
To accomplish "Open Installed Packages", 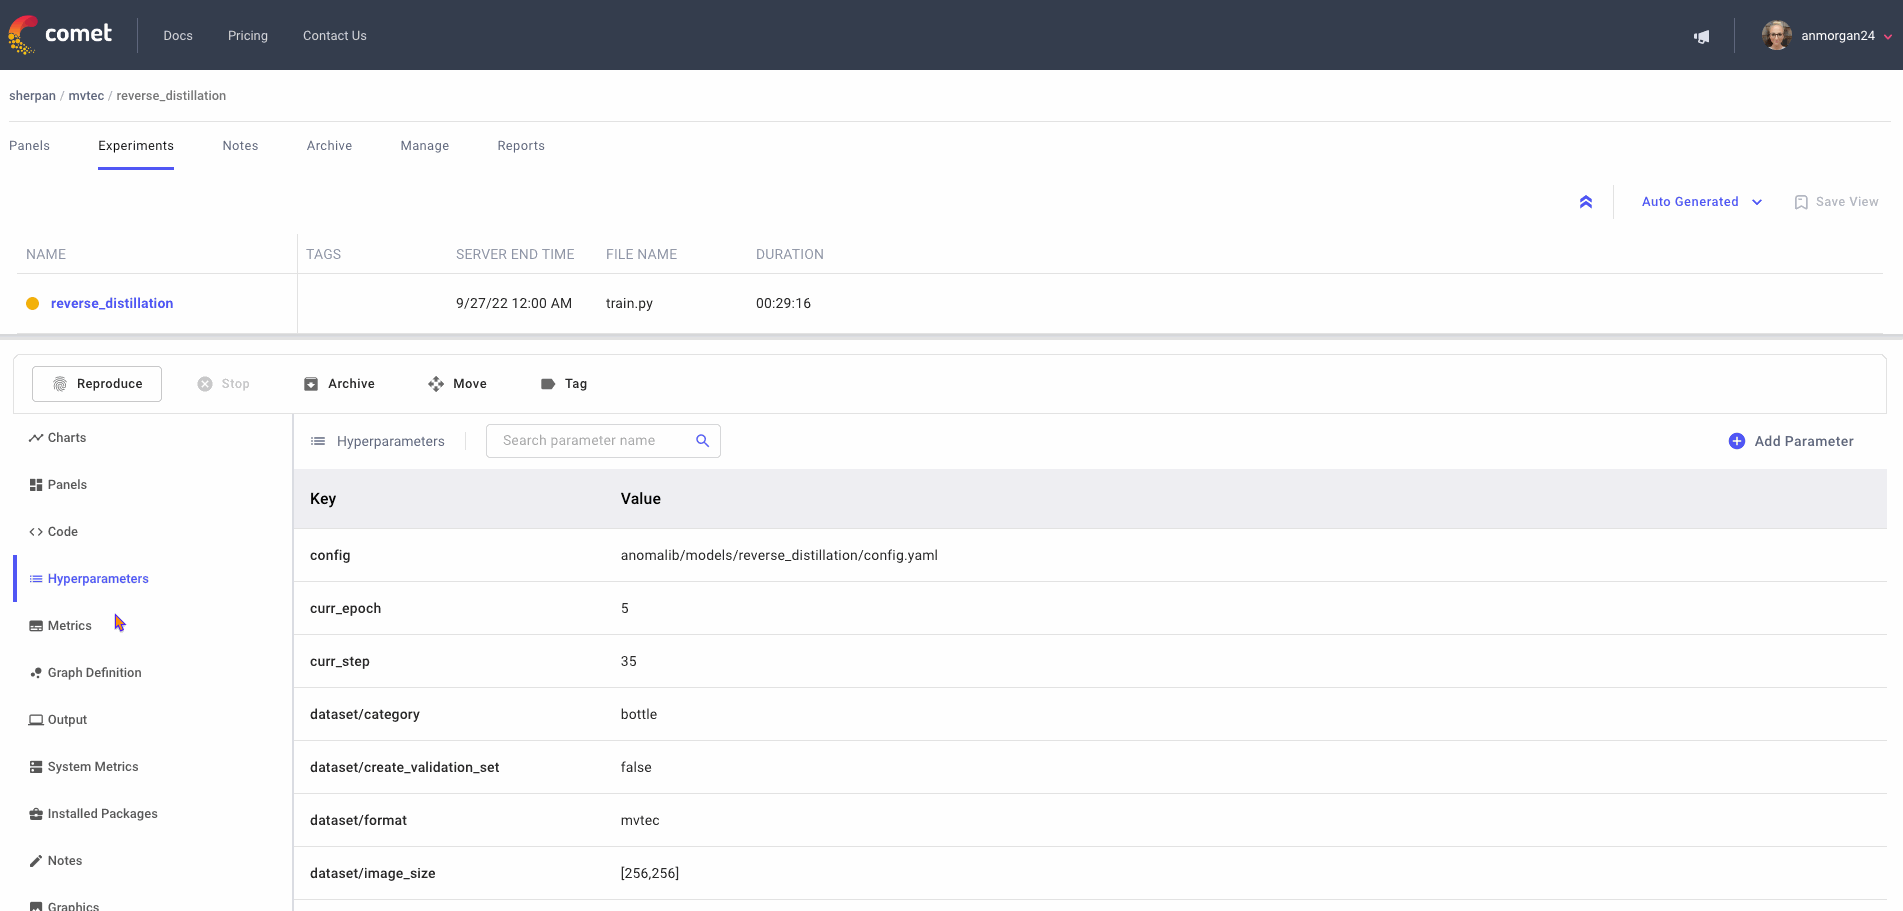I will 93,814.
